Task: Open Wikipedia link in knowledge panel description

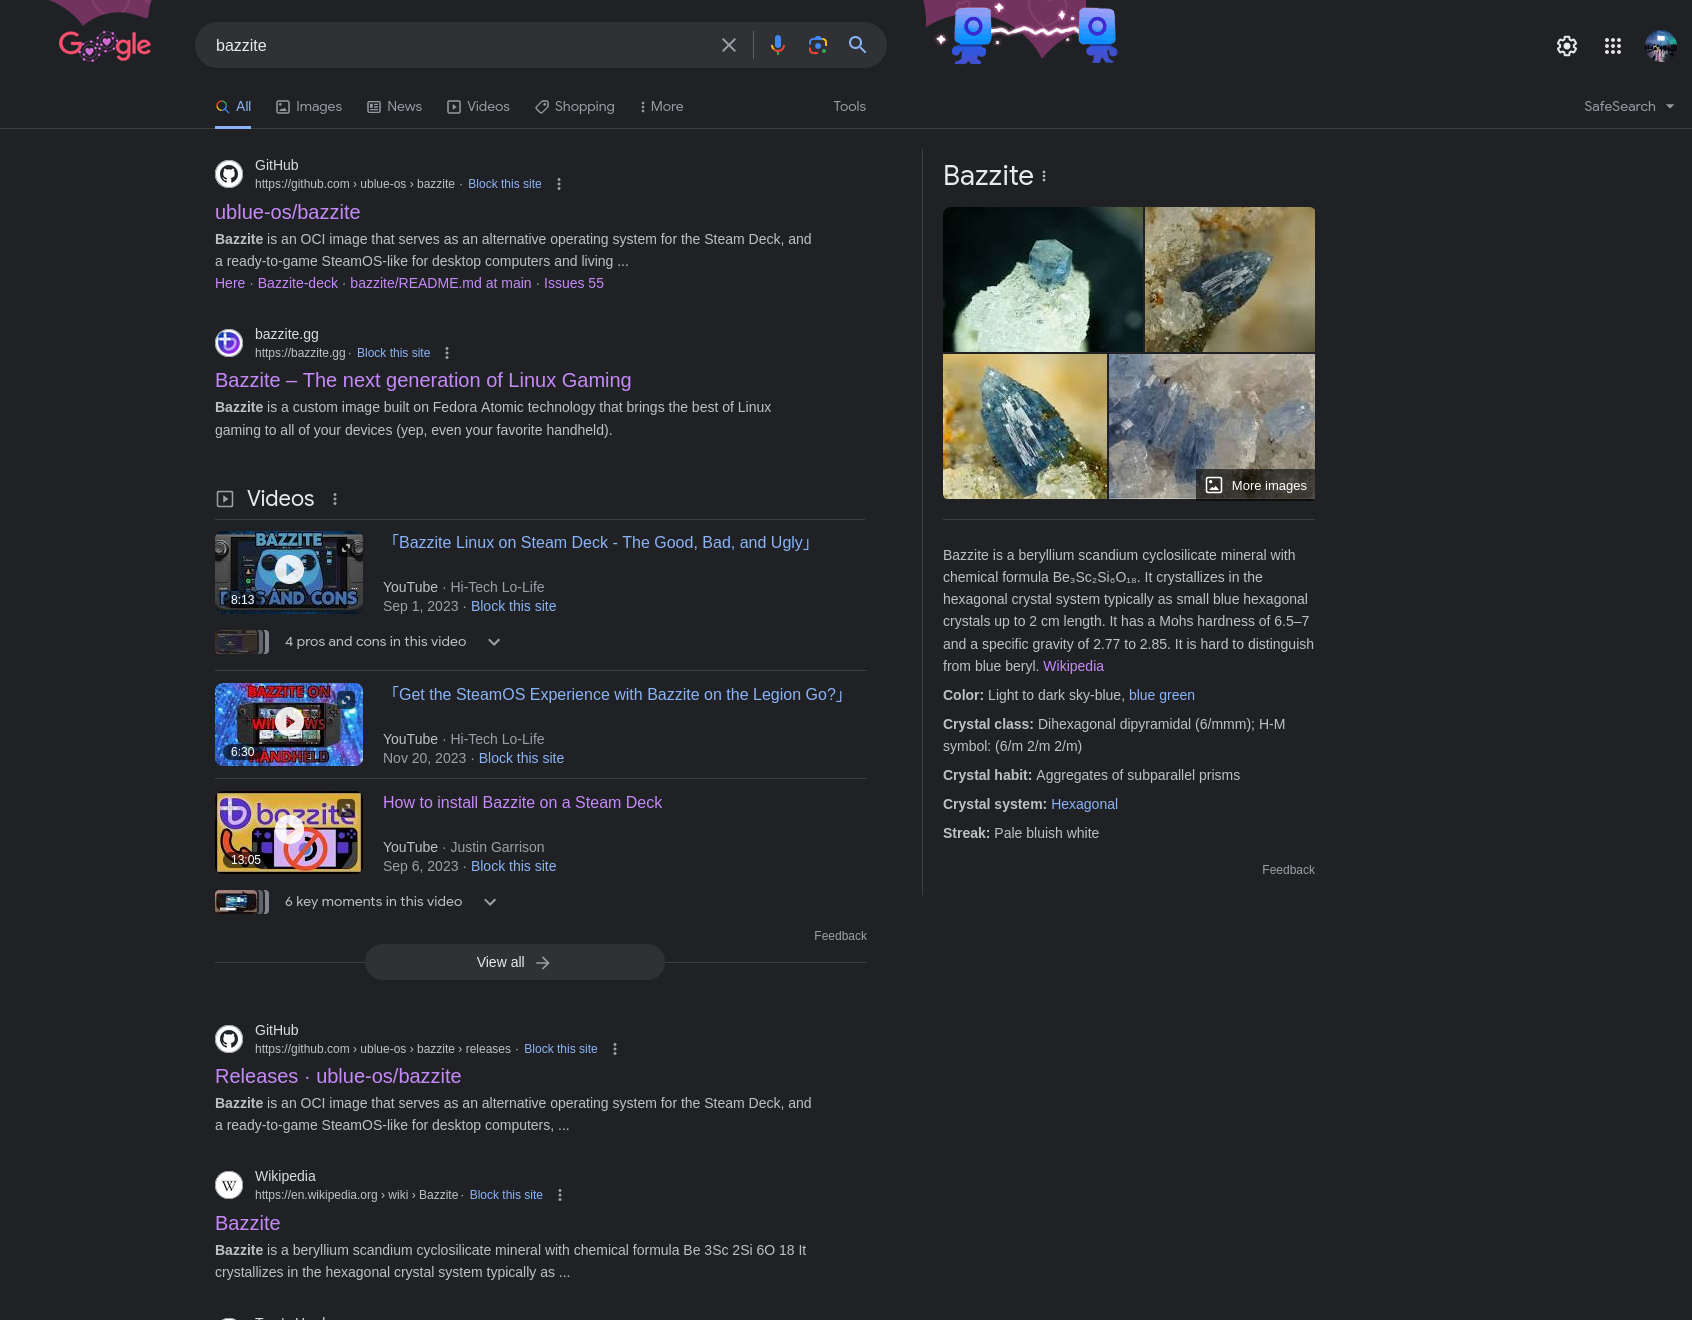Action: coord(1073,666)
